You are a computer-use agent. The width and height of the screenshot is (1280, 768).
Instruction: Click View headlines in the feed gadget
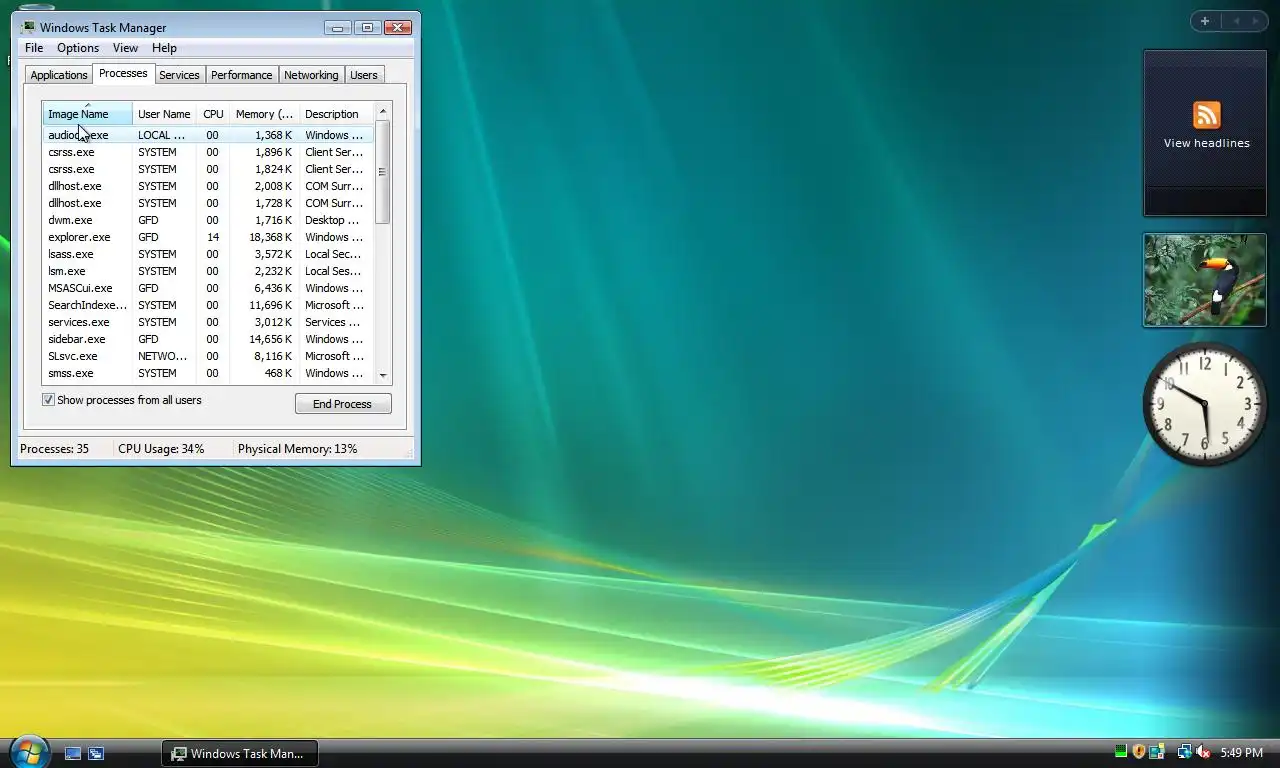1206,143
